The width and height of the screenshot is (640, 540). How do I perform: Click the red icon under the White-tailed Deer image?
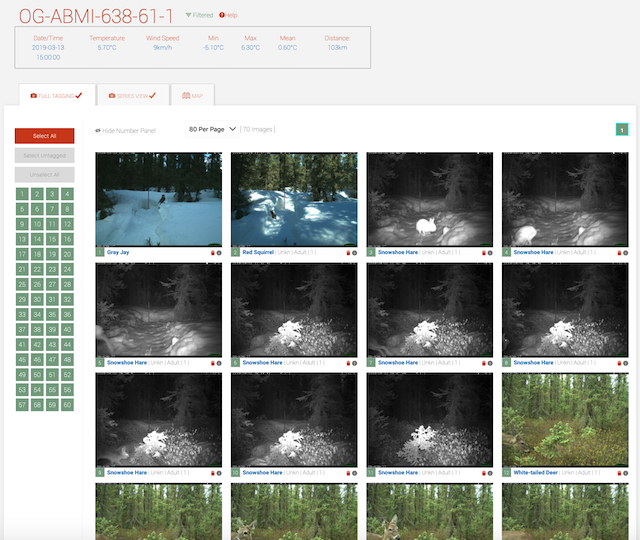(619, 473)
